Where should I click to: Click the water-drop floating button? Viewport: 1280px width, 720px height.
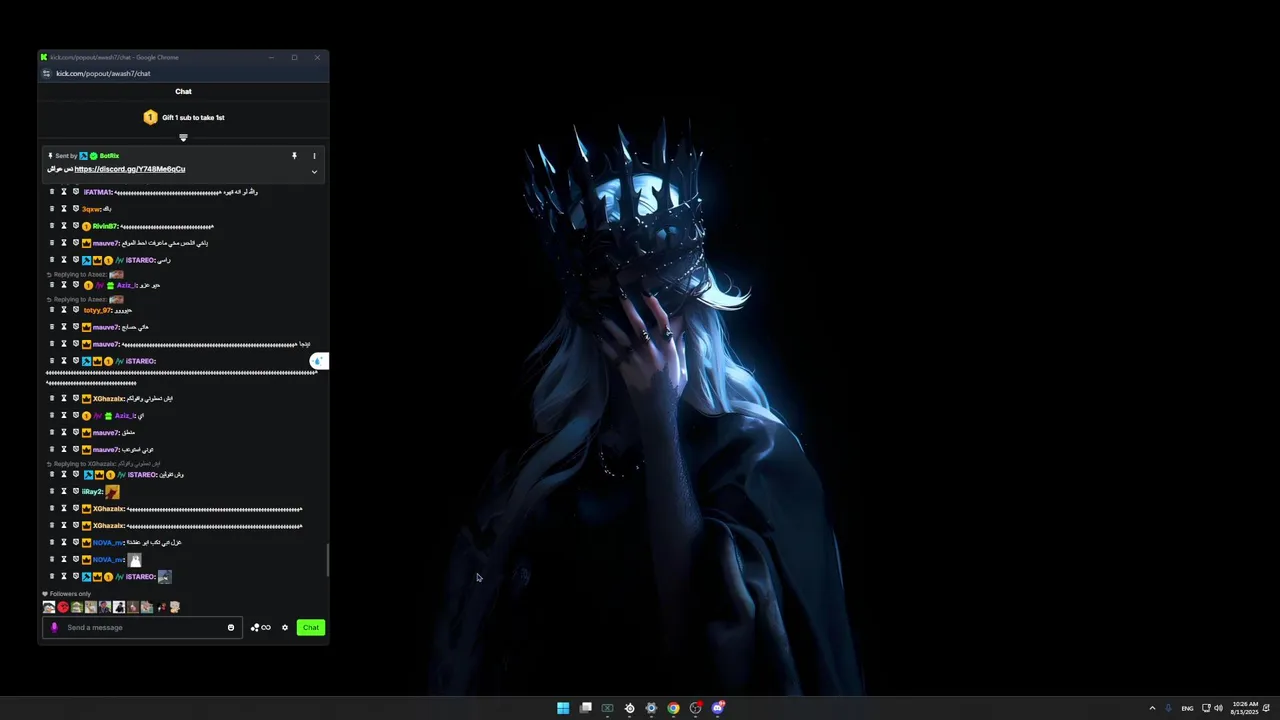point(318,361)
